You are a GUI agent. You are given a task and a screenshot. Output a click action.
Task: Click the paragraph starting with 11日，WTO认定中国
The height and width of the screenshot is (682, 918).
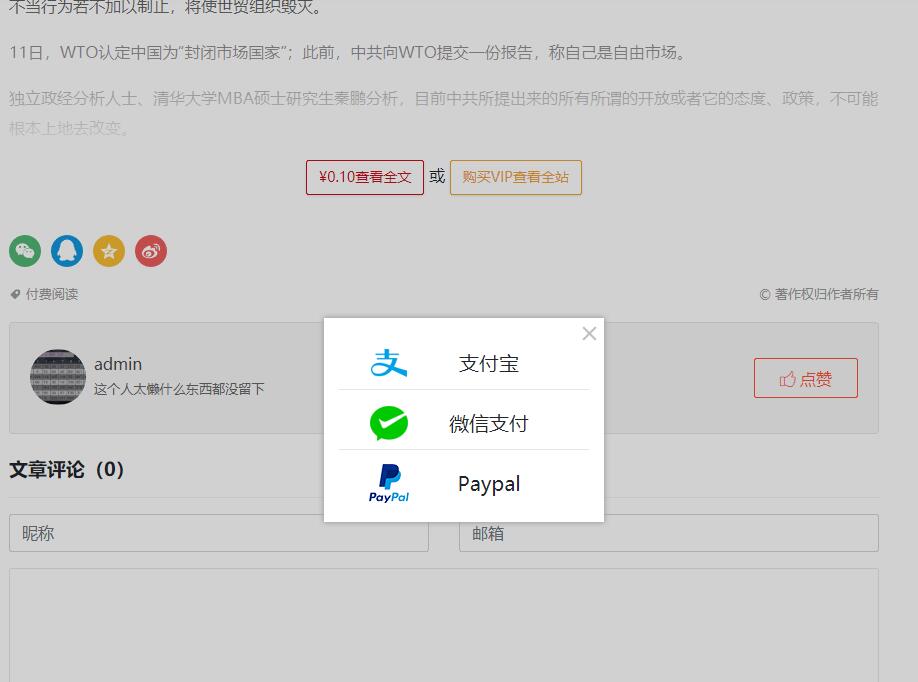348,53
